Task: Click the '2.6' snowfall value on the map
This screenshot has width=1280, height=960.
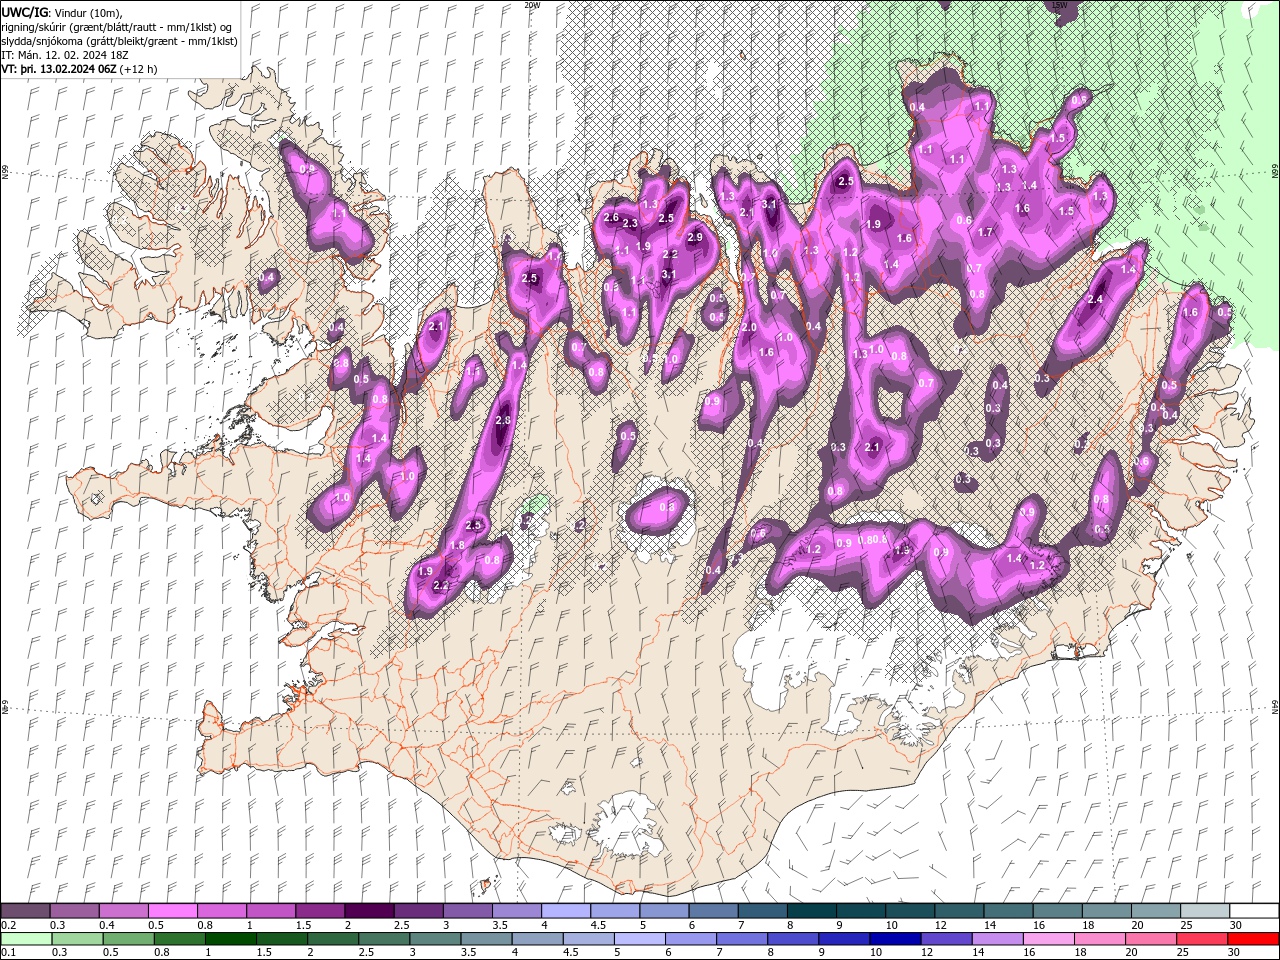Action: click(611, 217)
